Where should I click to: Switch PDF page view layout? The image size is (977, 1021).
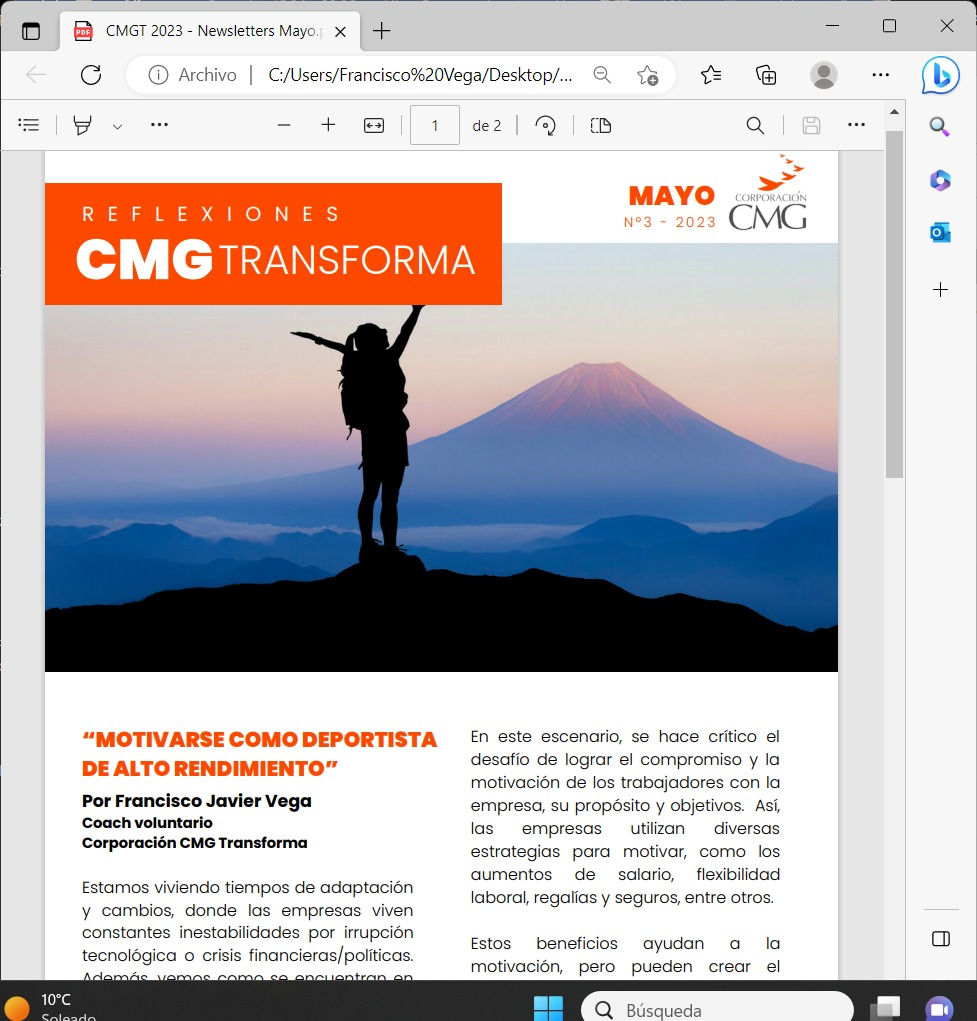point(601,125)
